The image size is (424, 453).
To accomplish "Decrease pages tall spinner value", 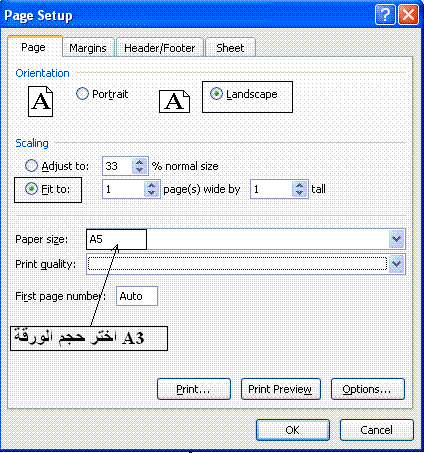I will point(300,193).
